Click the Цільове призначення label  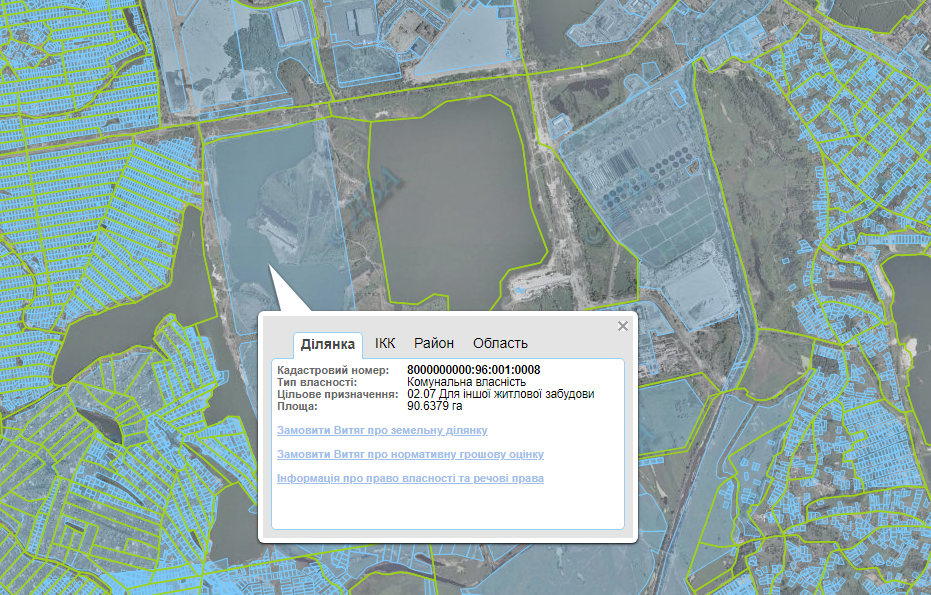pyautogui.click(x=337, y=394)
